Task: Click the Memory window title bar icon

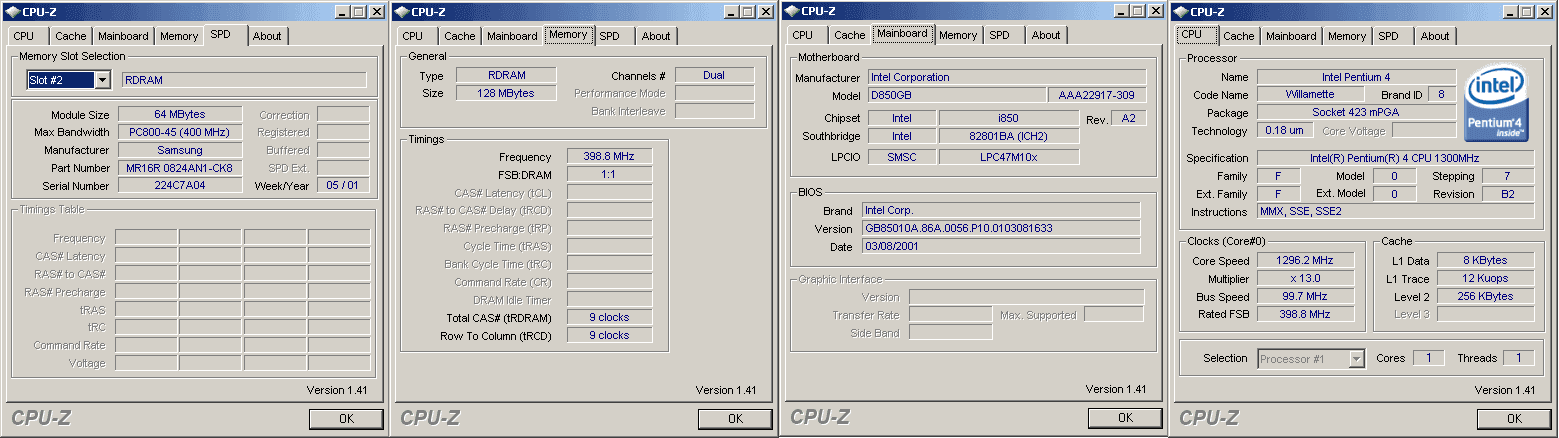Action: point(402,12)
